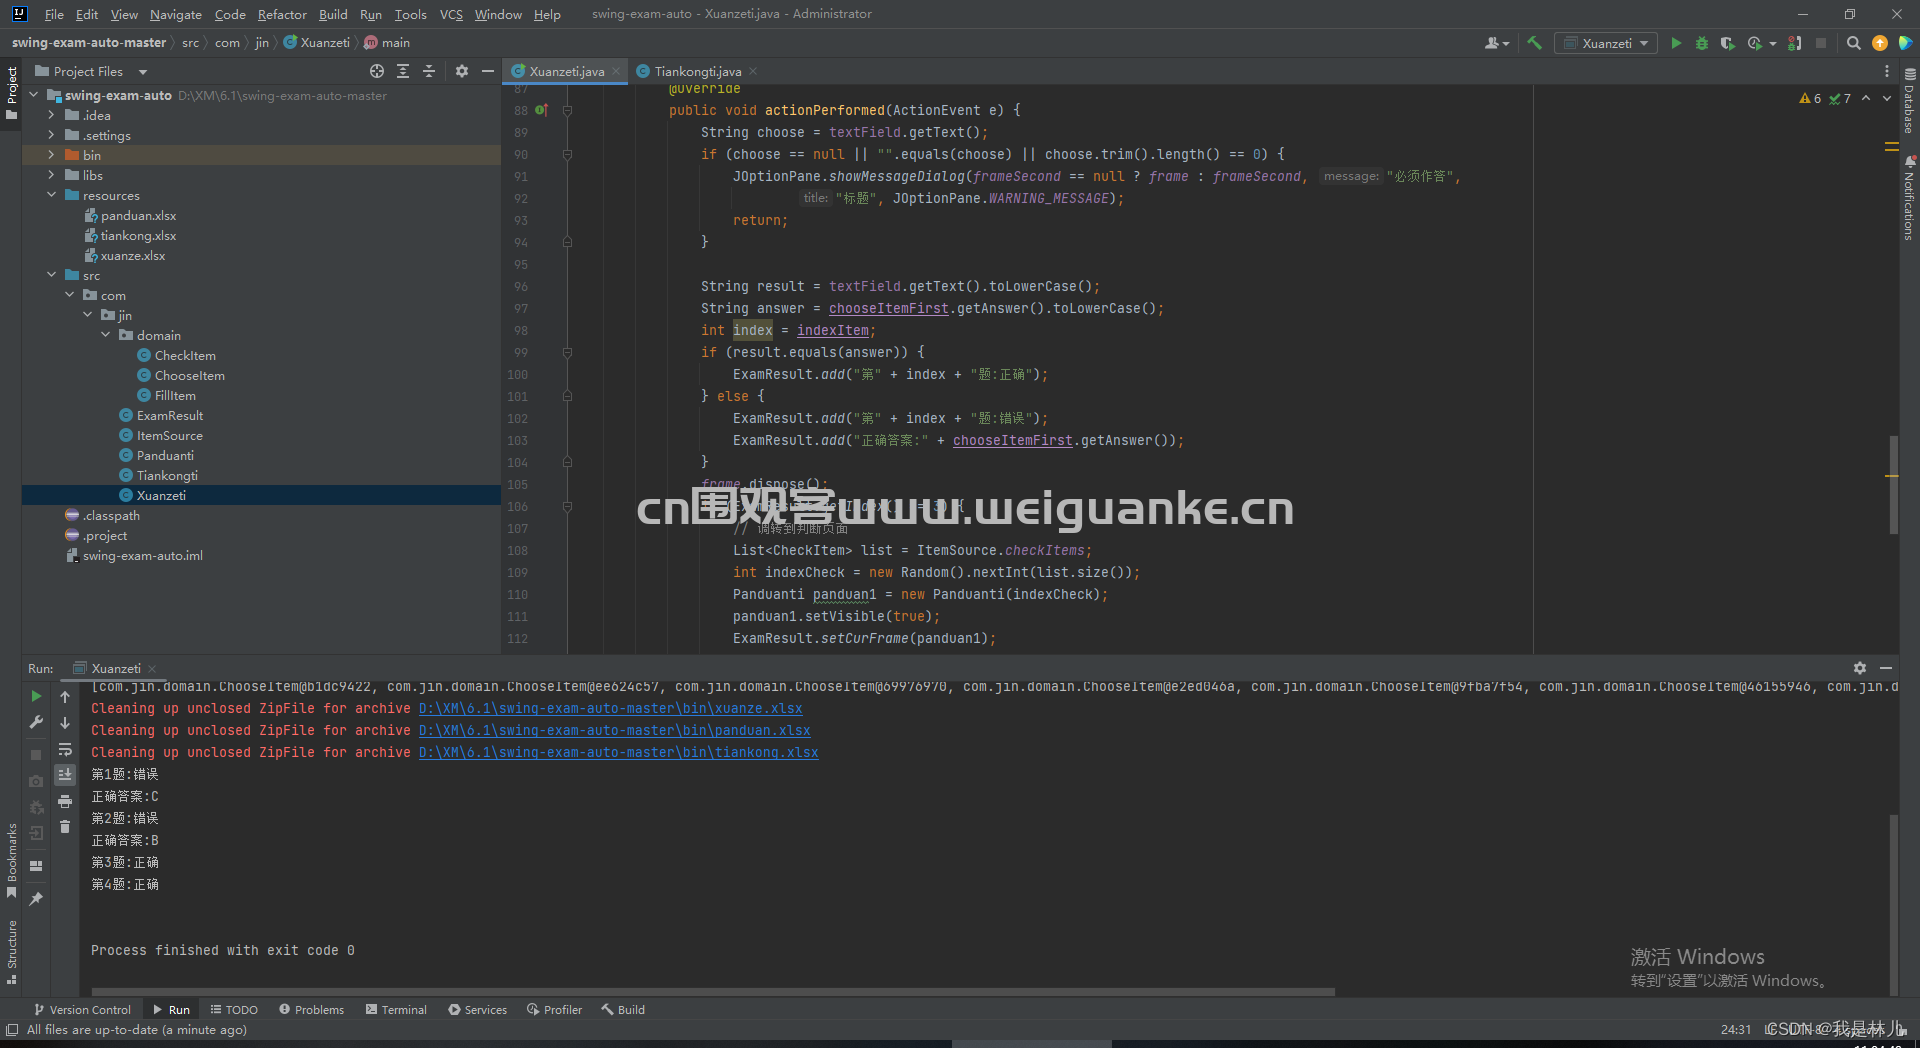Screen dimensions: 1920x1048
Task: Open the xuanze.xlsx archive link
Action: (610, 708)
